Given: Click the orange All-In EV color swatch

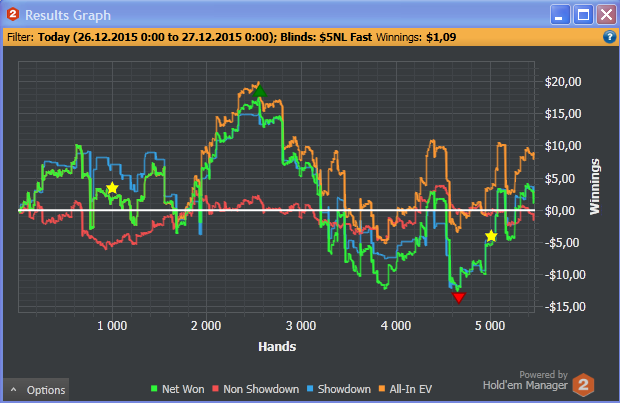Looking at the screenshot, I should (382, 389).
